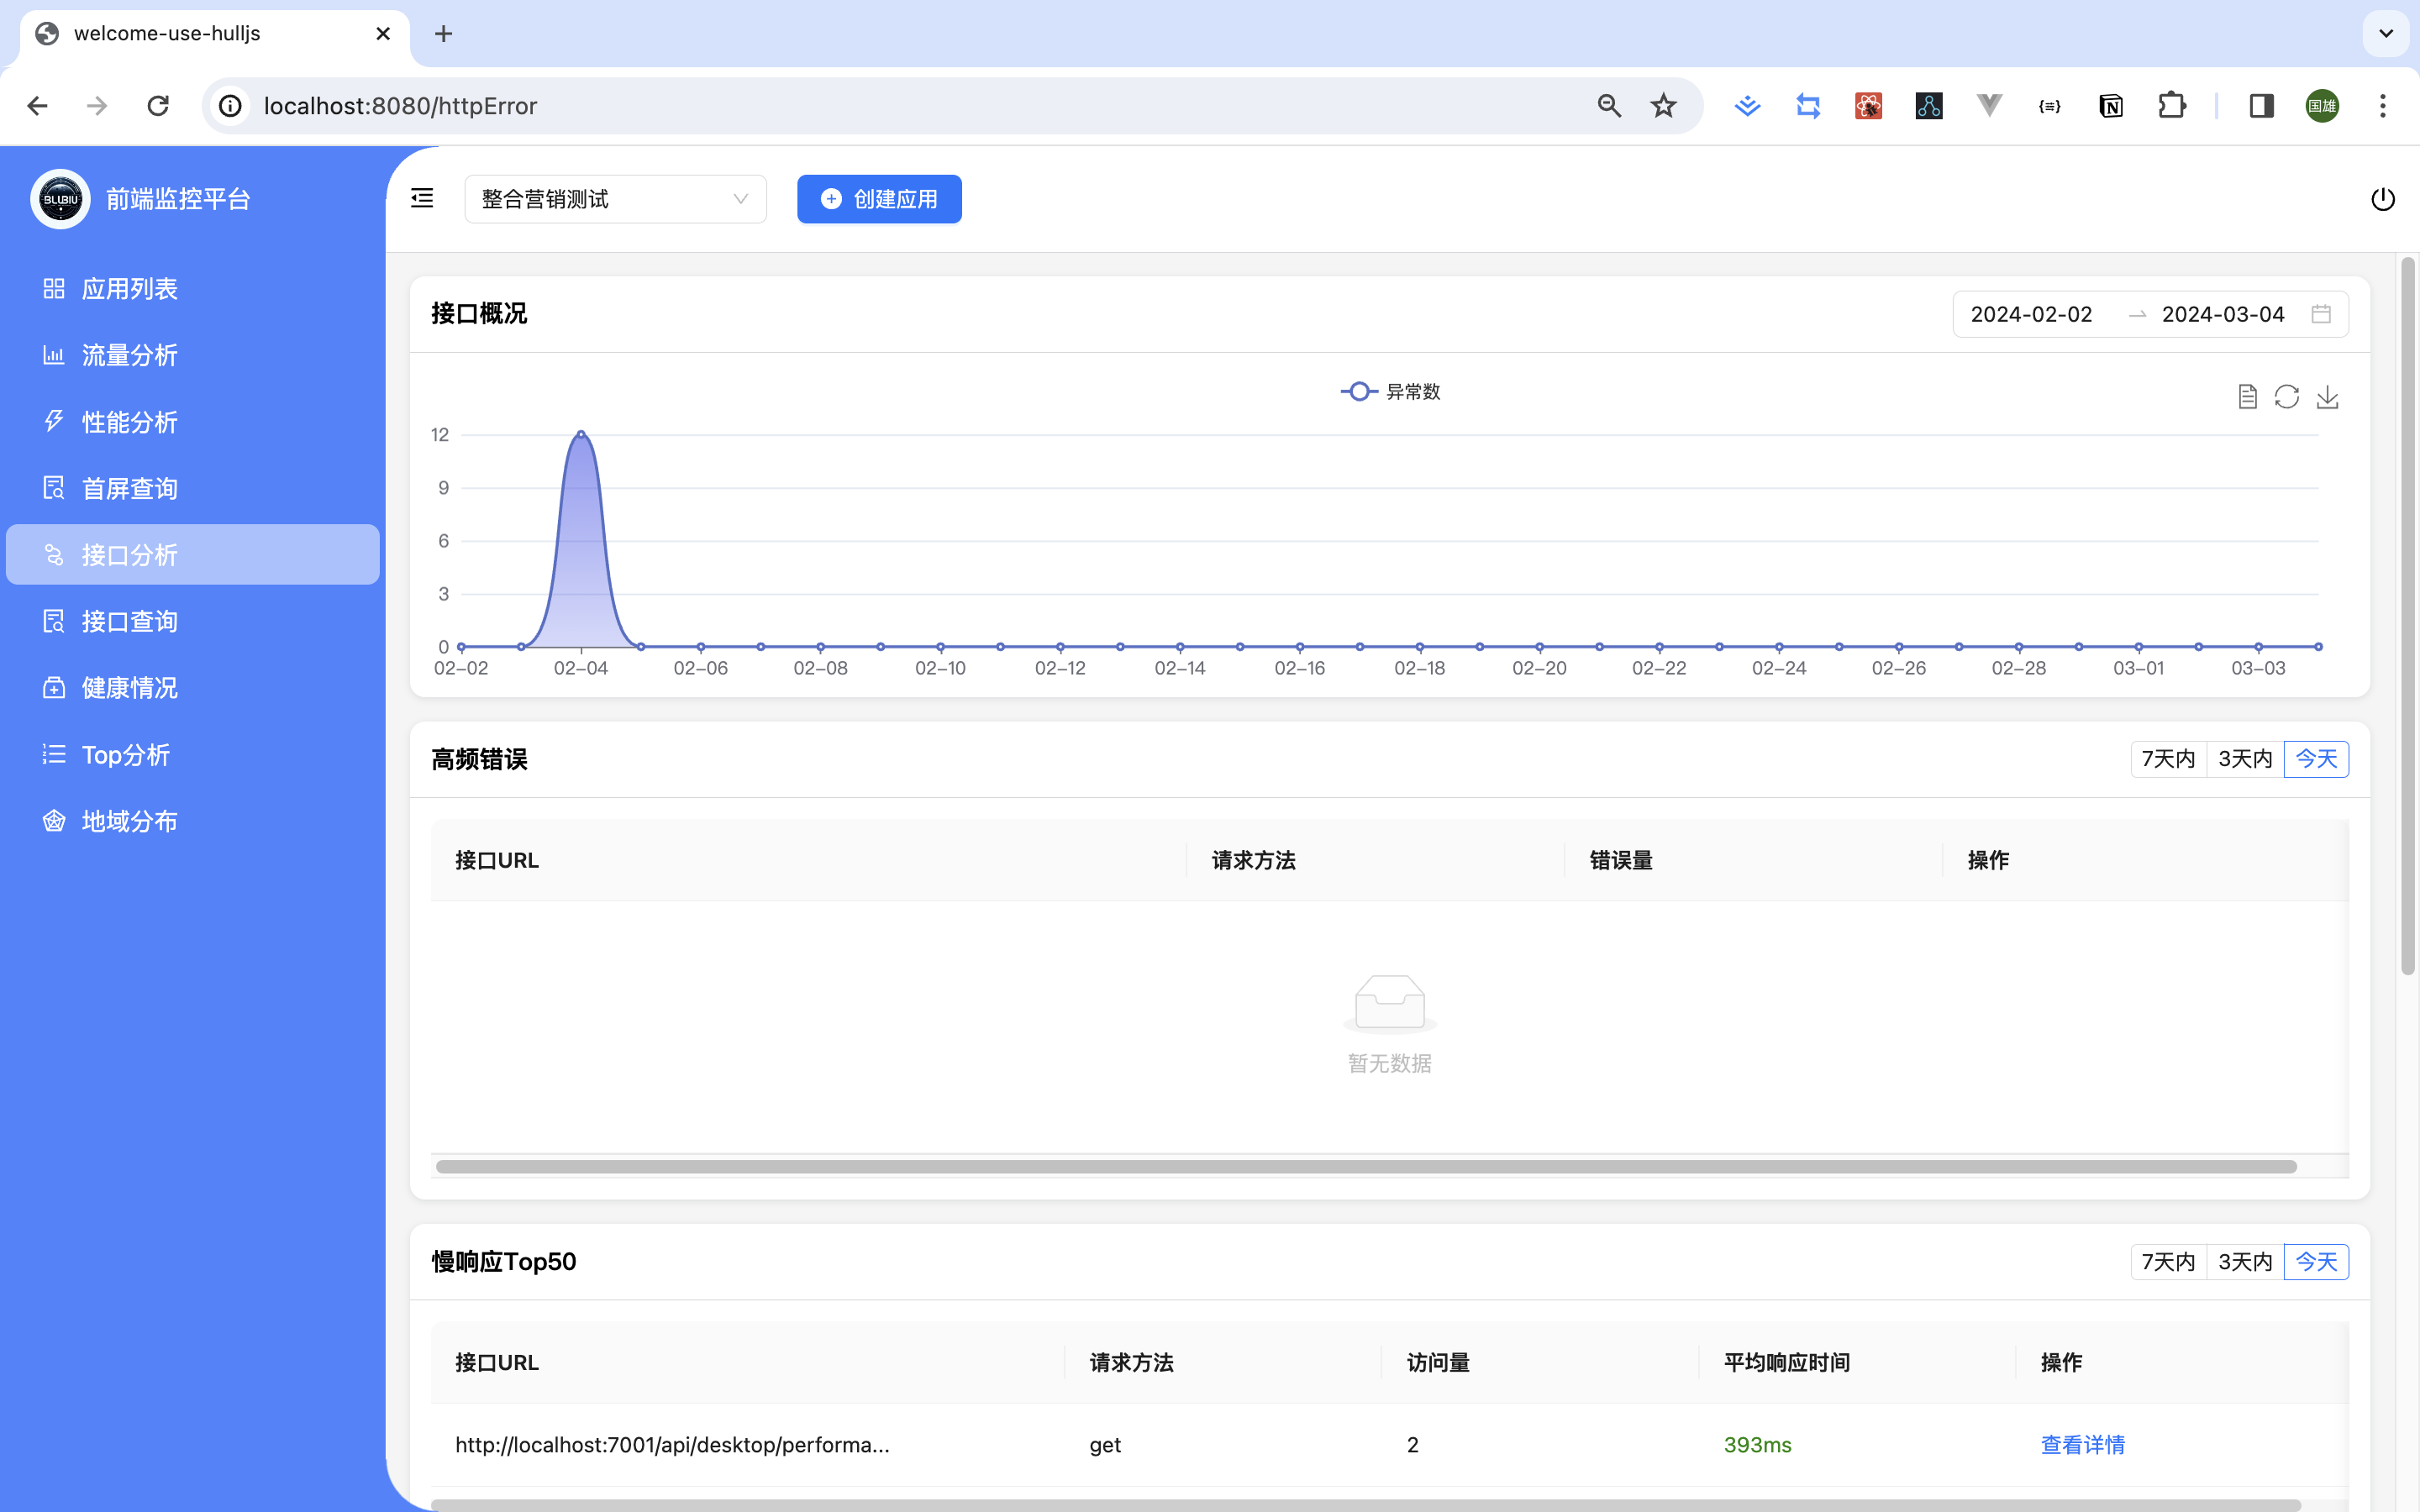The image size is (2420, 1512).
Task: Download chart as image icon
Action: 2328,397
